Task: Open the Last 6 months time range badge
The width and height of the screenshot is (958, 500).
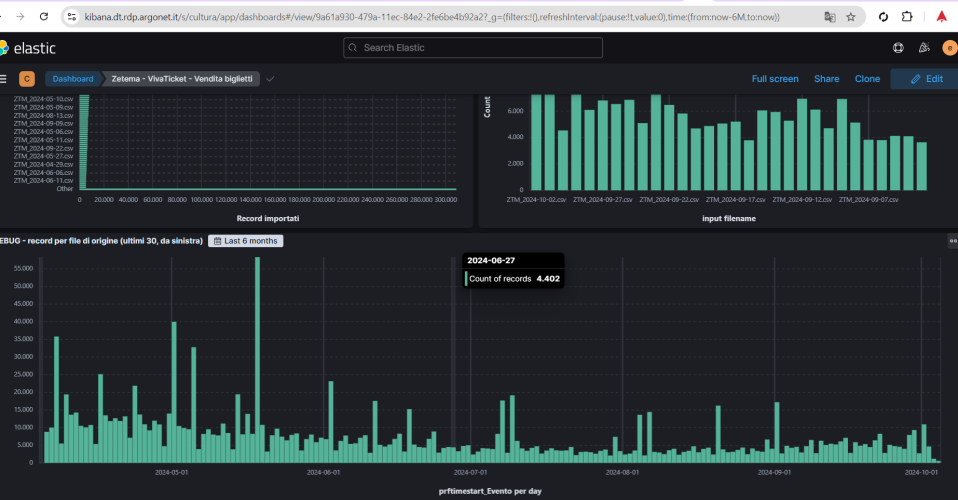Action: point(246,241)
